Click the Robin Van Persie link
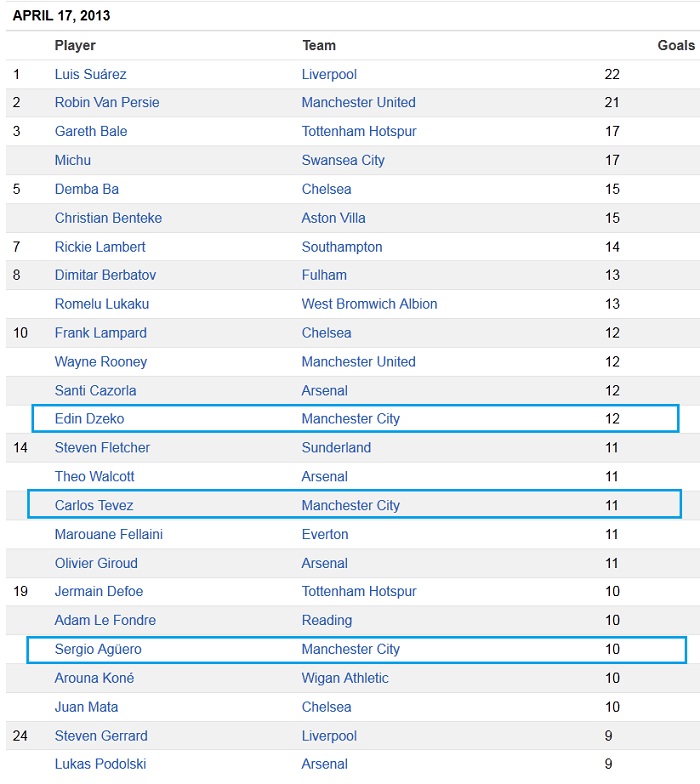 click(107, 102)
